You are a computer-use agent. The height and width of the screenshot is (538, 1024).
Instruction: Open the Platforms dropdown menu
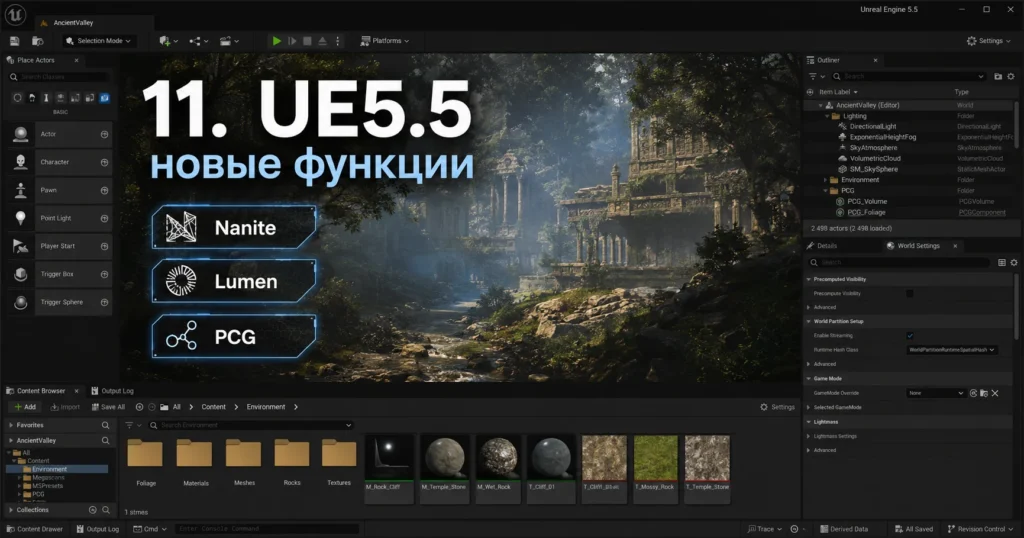point(385,40)
